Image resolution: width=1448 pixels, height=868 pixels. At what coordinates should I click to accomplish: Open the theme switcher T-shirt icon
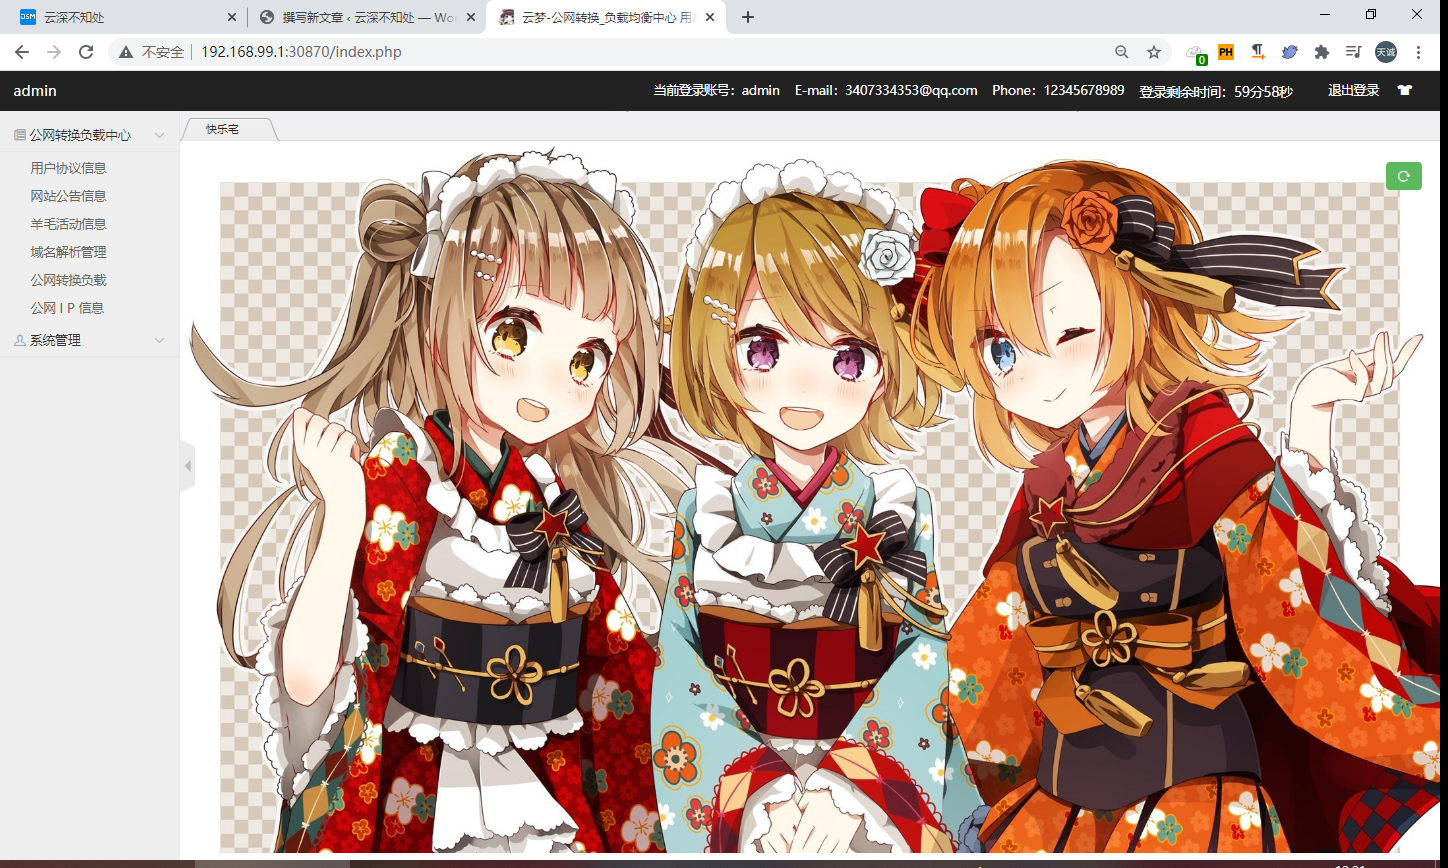coord(1405,90)
